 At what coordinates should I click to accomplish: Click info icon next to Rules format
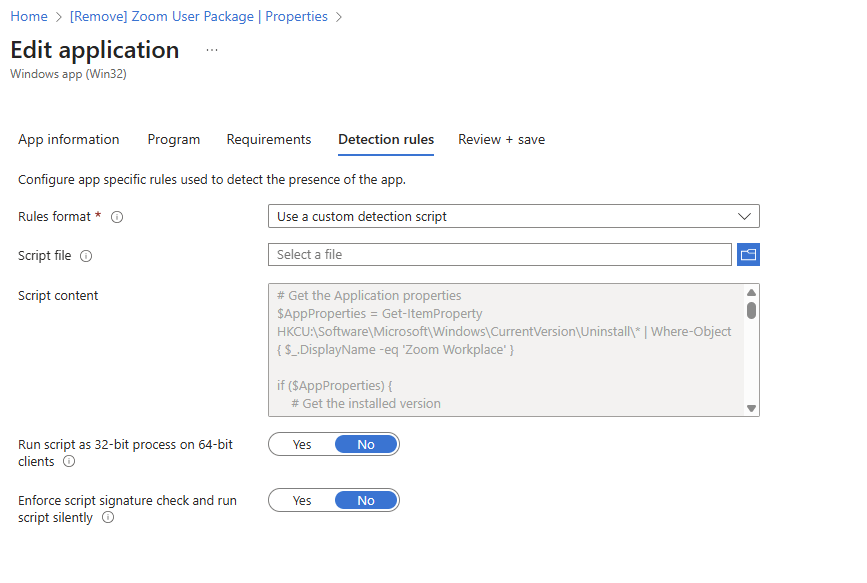[x=117, y=217]
